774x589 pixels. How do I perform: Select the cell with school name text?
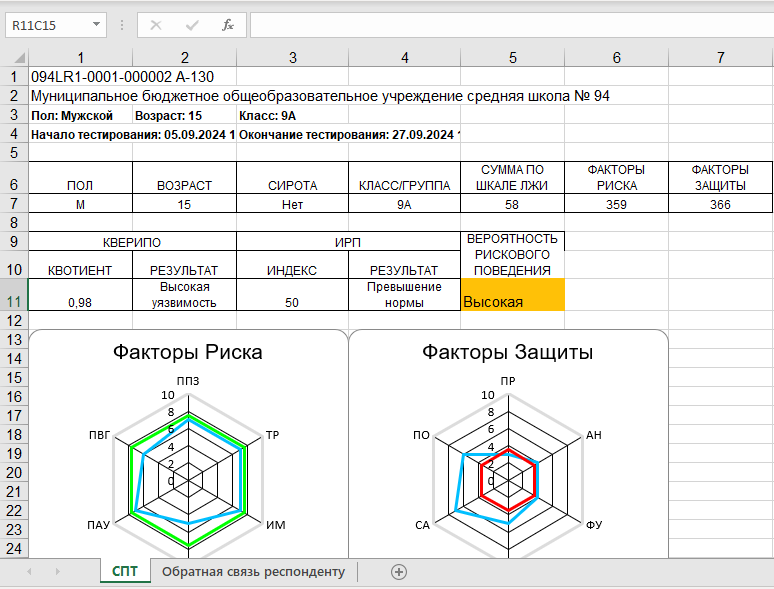point(320,95)
